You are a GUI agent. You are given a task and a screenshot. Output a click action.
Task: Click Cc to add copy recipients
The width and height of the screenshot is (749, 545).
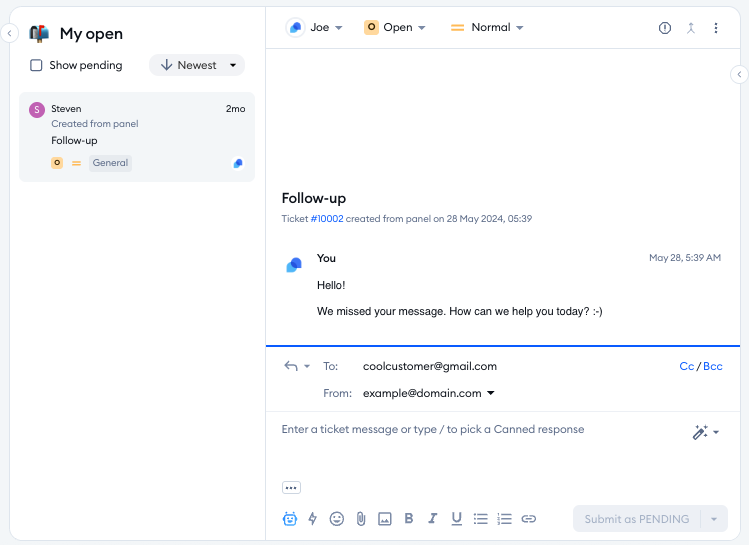686,366
